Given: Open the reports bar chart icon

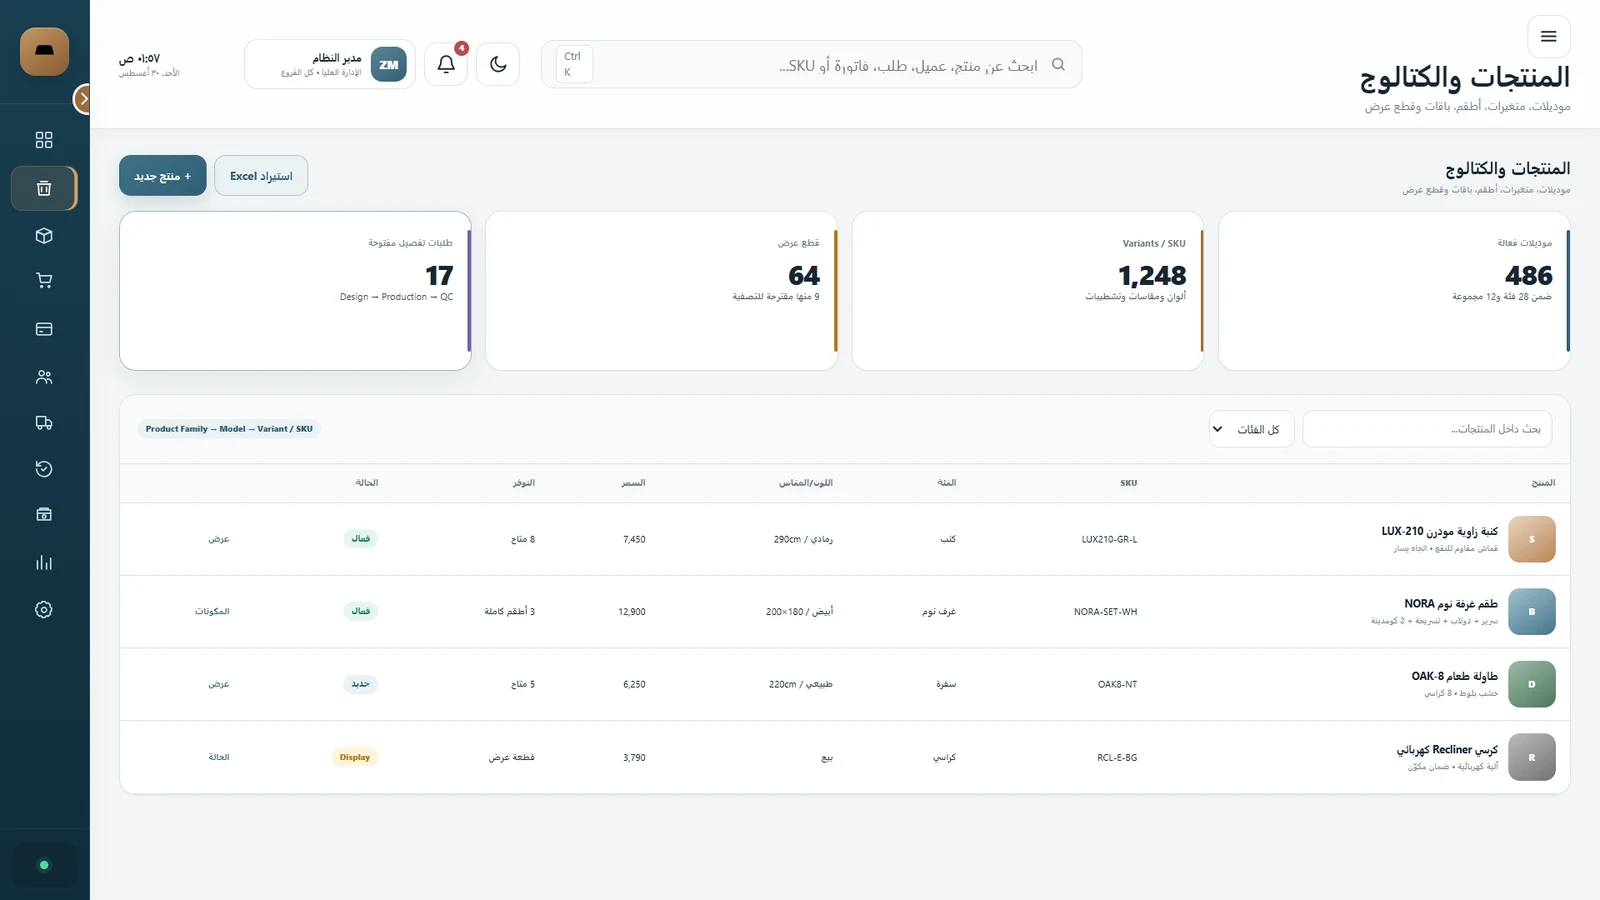Looking at the screenshot, I should [x=44, y=563].
